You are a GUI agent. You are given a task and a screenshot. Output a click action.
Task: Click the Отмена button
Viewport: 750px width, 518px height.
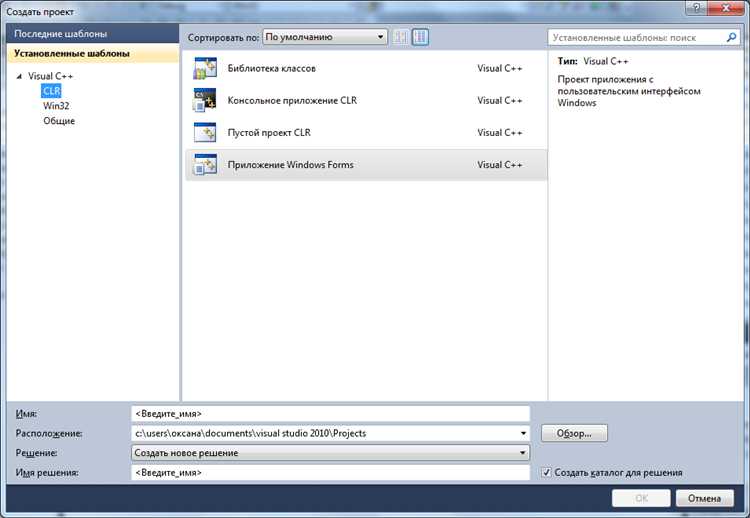point(704,498)
